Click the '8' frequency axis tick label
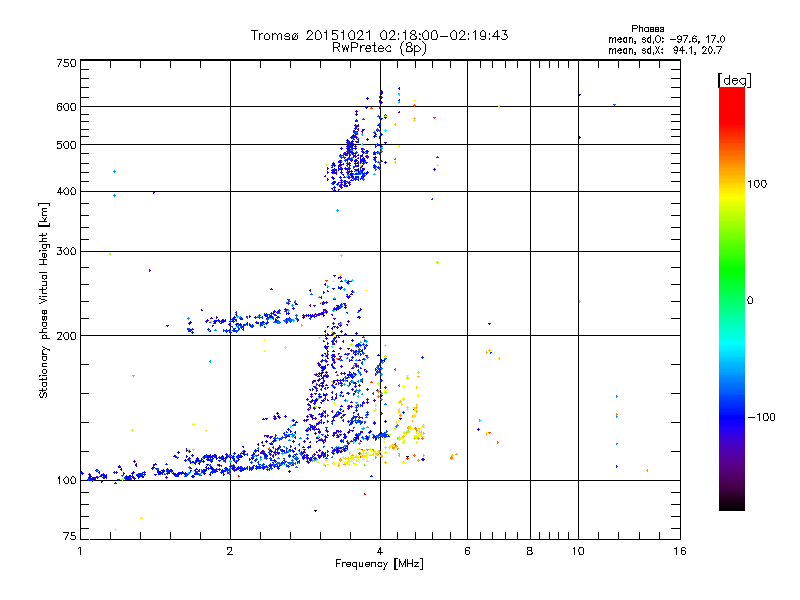This screenshot has height=600, width=800. 530,551
